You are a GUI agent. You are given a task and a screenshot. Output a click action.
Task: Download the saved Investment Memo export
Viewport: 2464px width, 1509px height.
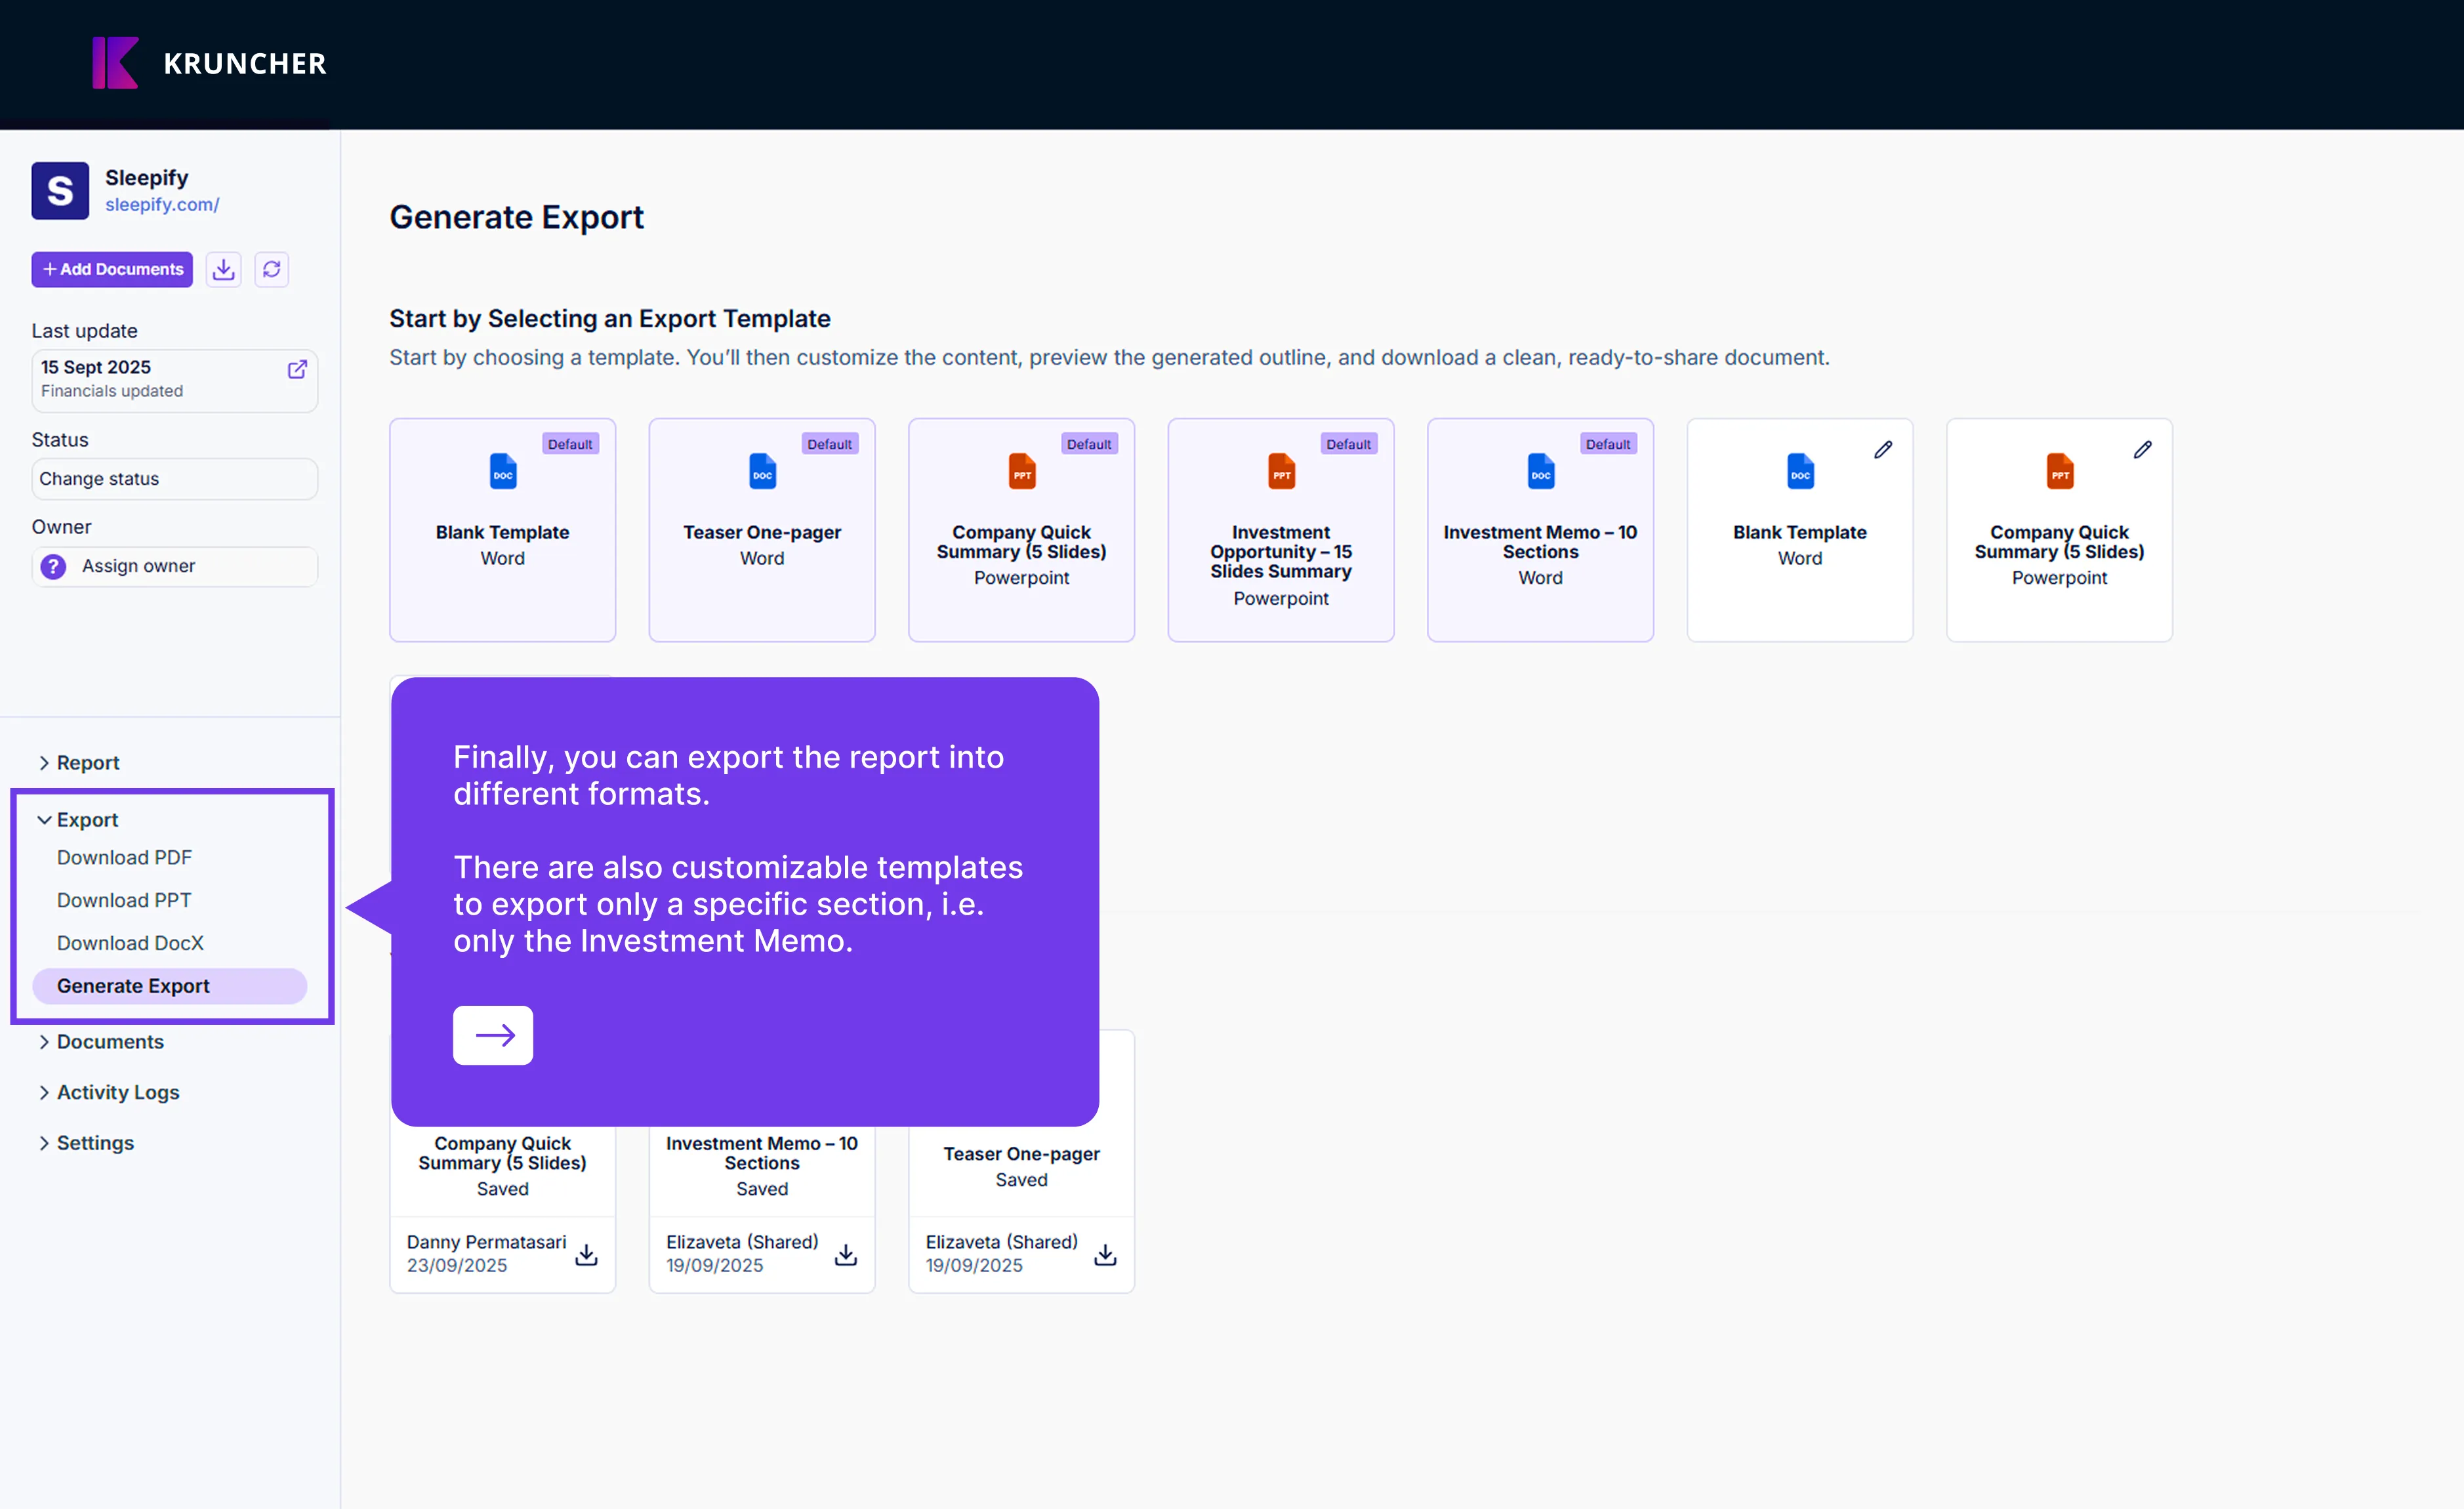click(845, 1254)
